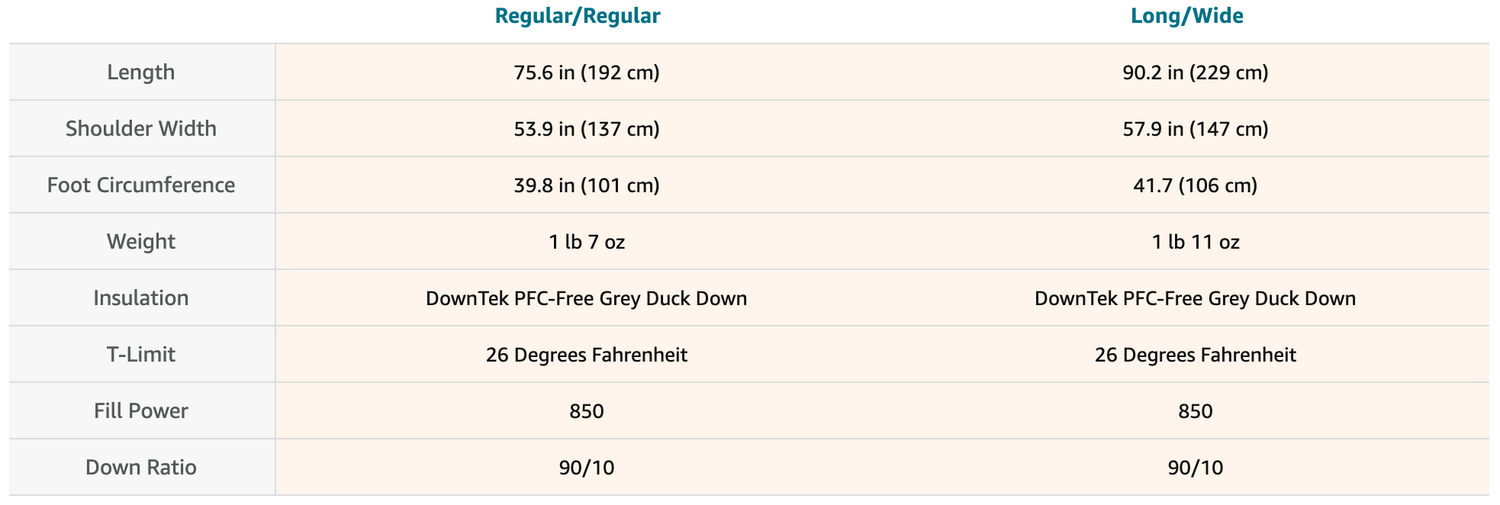Click the 41.7 (106 cm) foot circumference

point(1195,186)
